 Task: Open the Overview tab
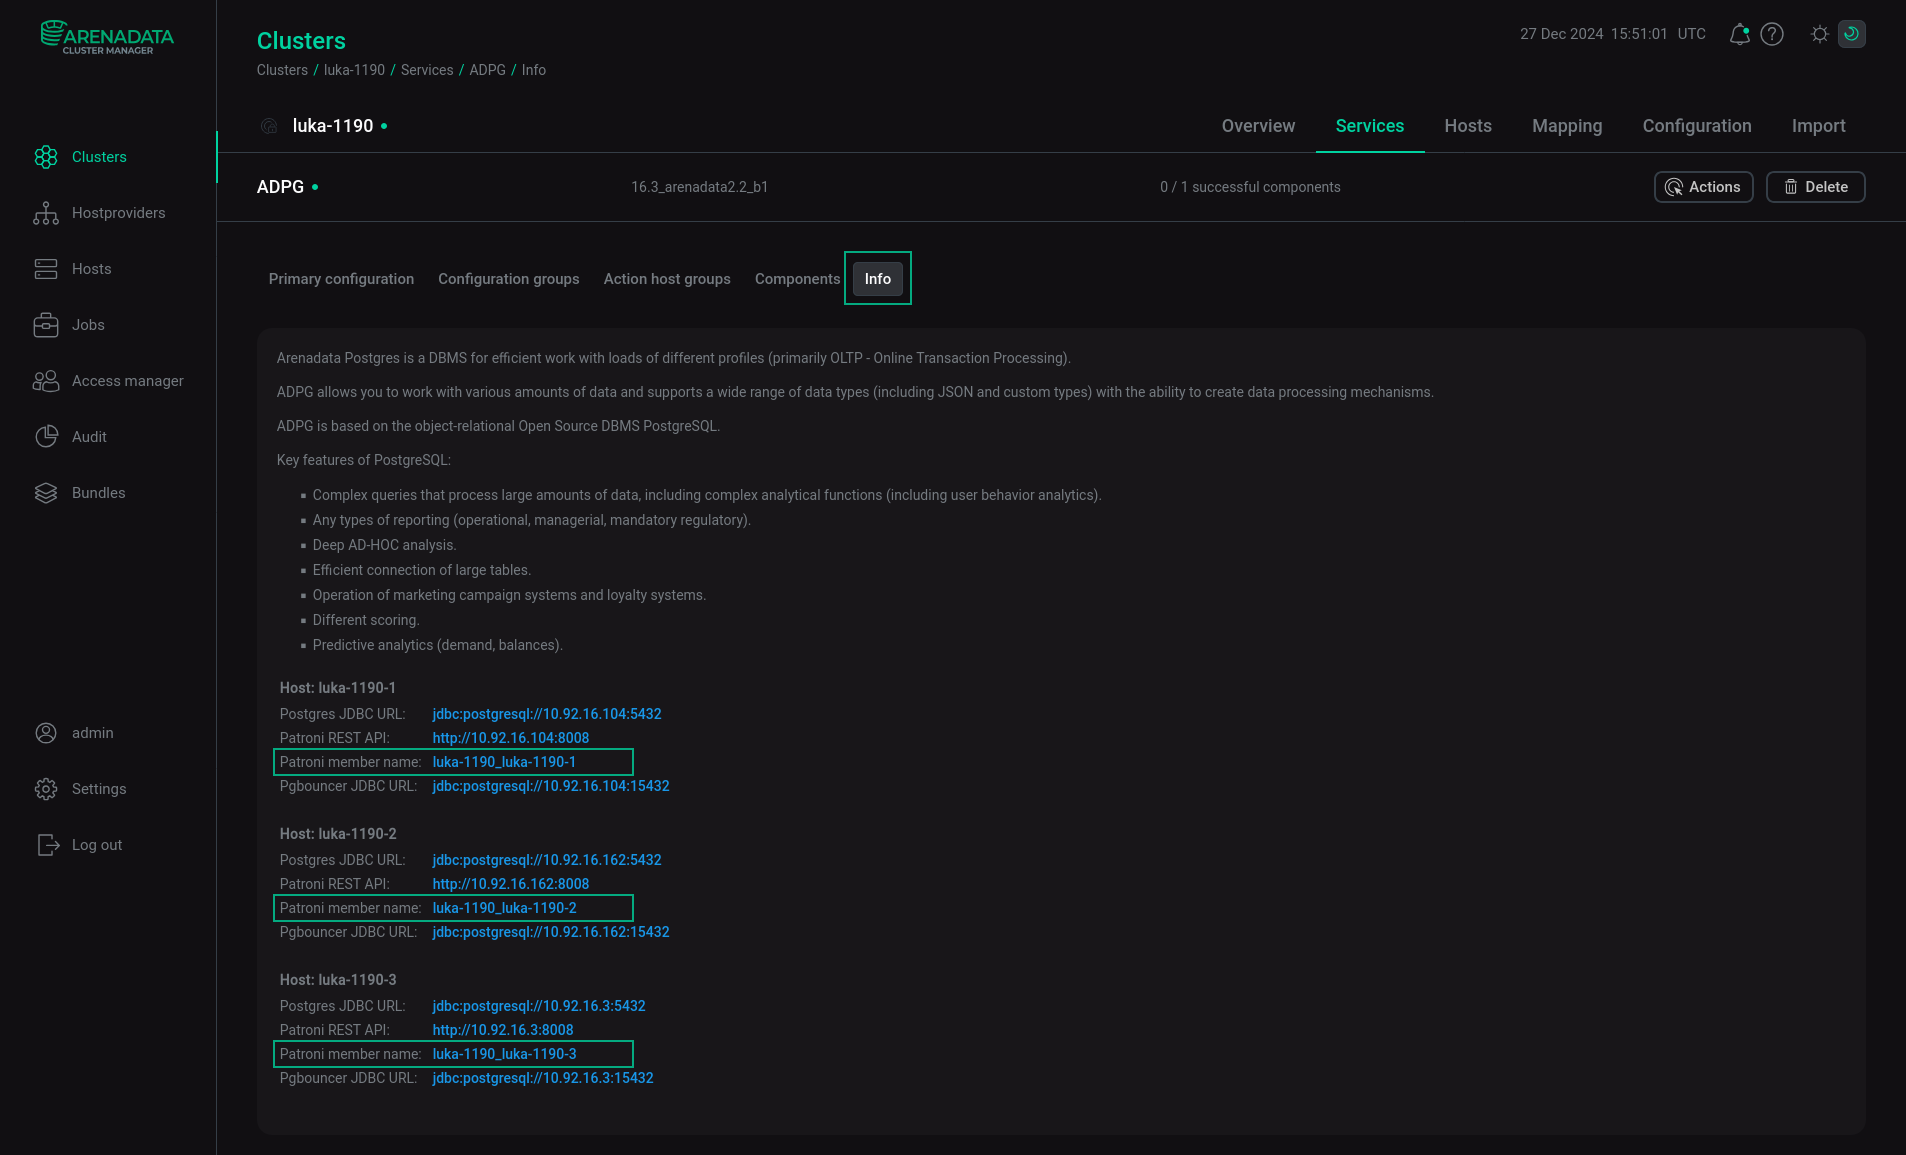(x=1258, y=126)
